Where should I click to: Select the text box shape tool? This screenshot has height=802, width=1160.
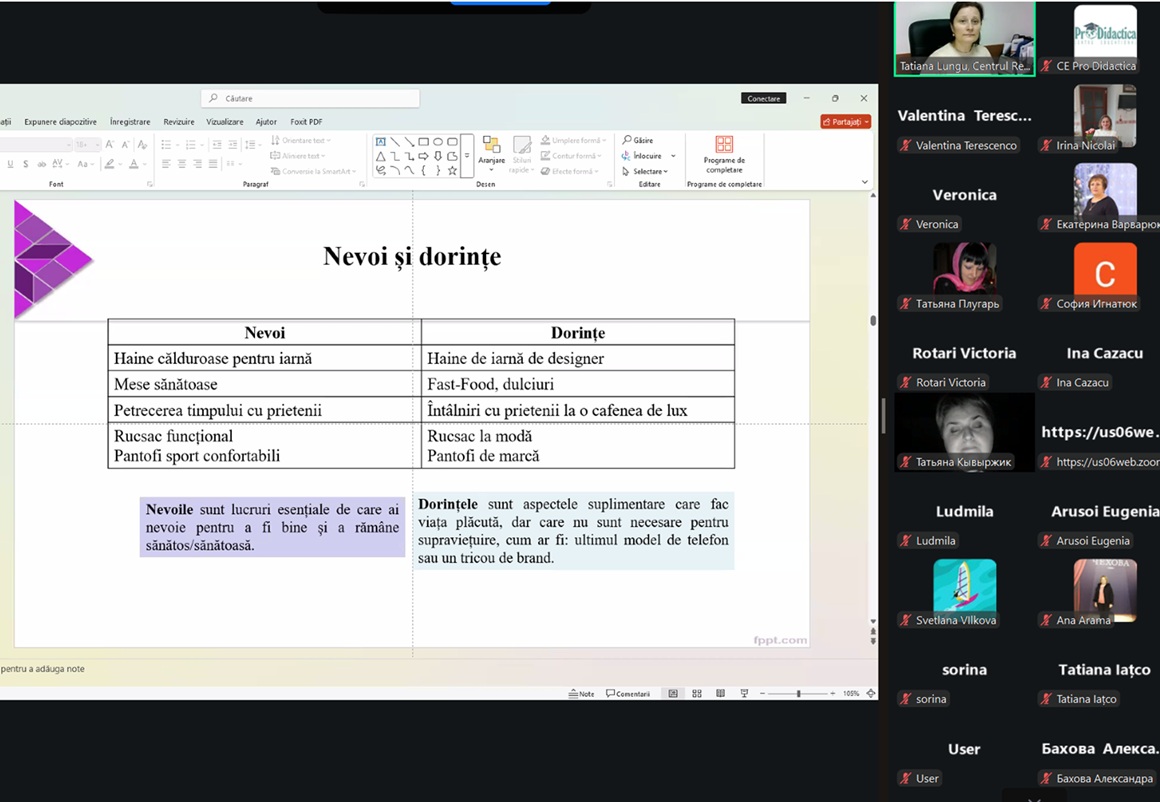click(x=381, y=142)
